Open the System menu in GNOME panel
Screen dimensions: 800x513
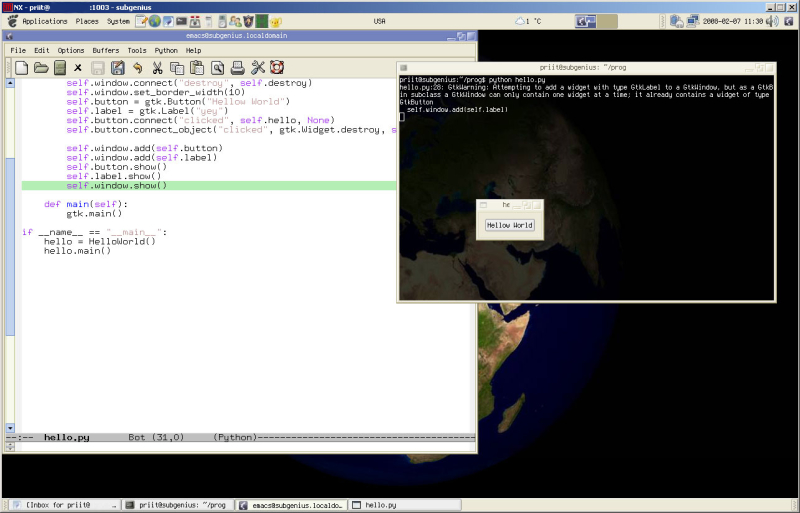(x=118, y=21)
